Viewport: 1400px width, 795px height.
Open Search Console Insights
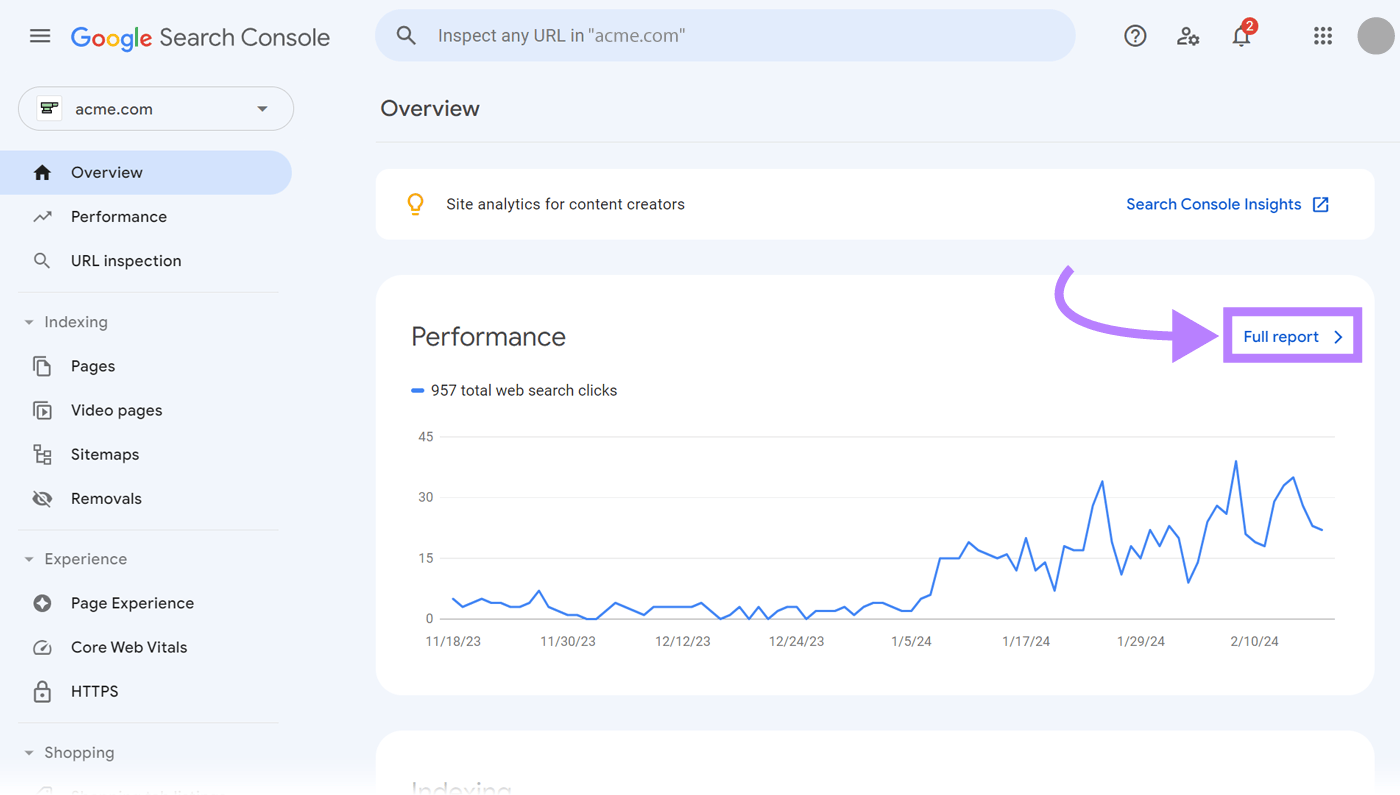coord(1215,204)
